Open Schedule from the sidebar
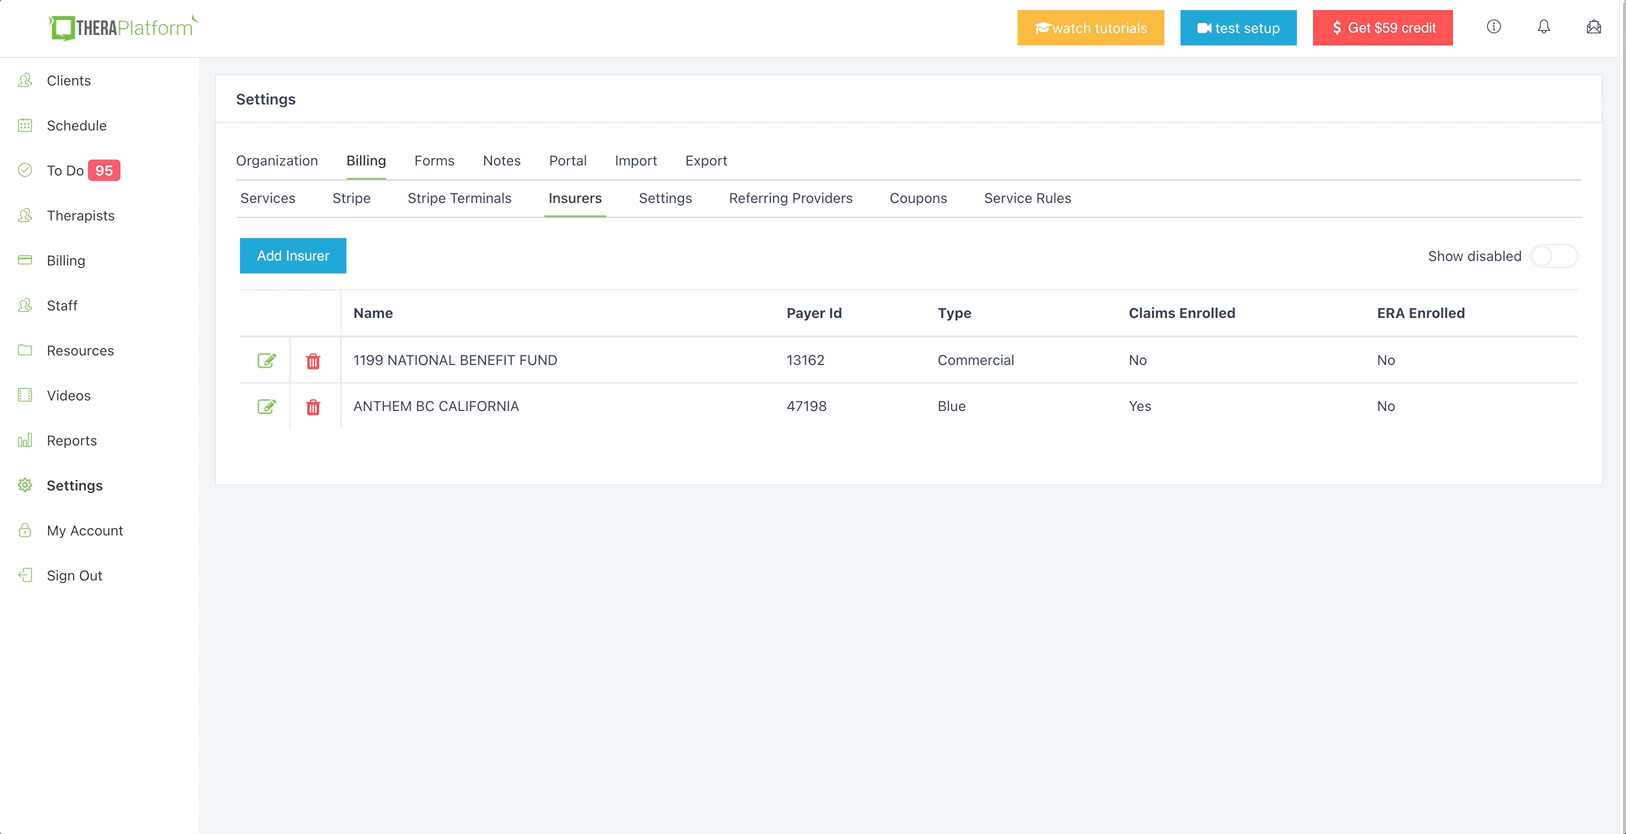The width and height of the screenshot is (1626, 834). pyautogui.click(x=76, y=125)
